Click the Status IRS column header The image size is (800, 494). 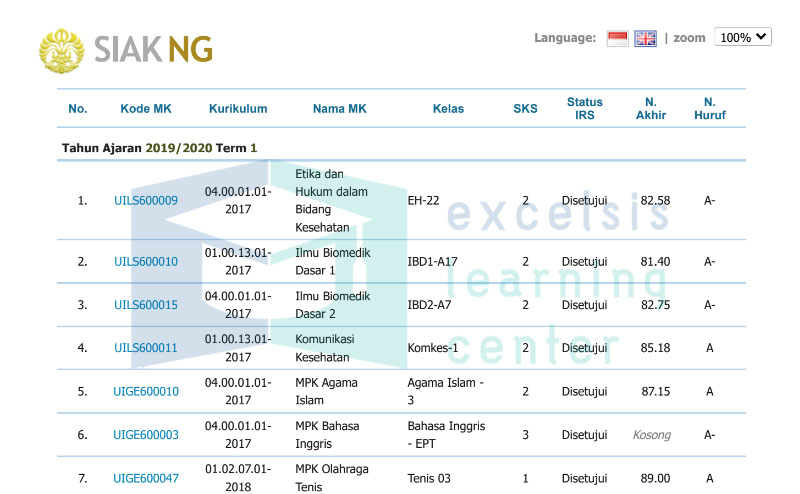coord(585,109)
